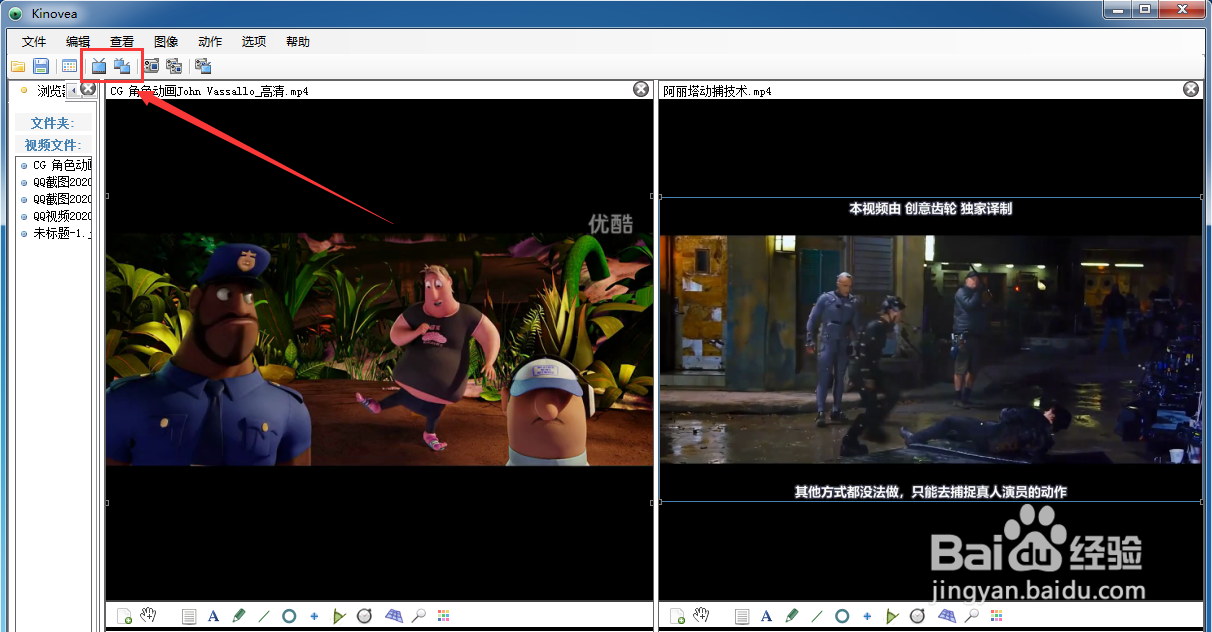Select pencil tool under CG animation video

238,616
